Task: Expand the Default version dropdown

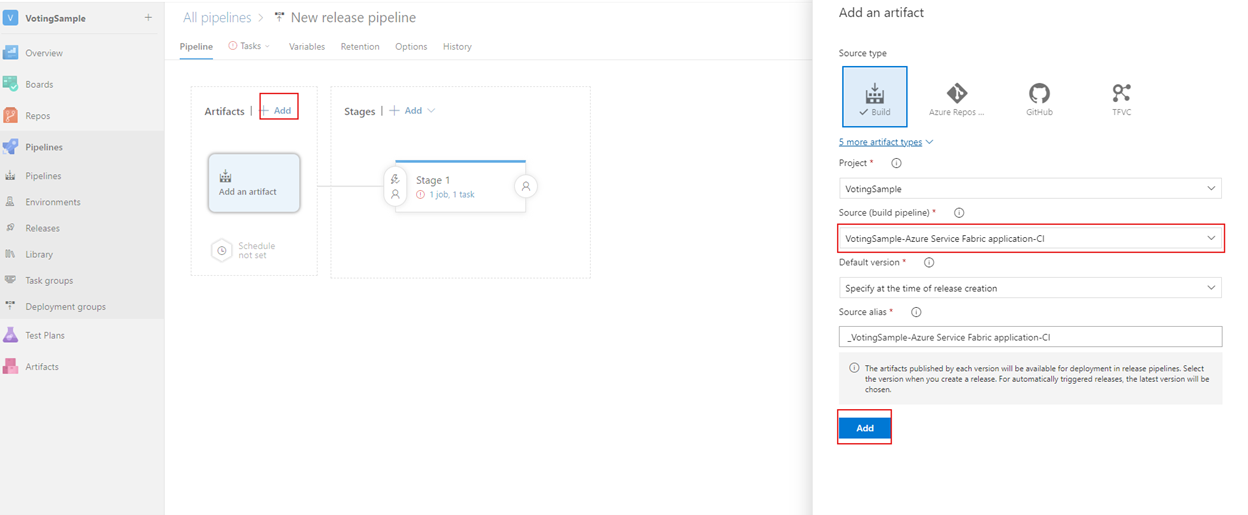Action: (1030, 288)
